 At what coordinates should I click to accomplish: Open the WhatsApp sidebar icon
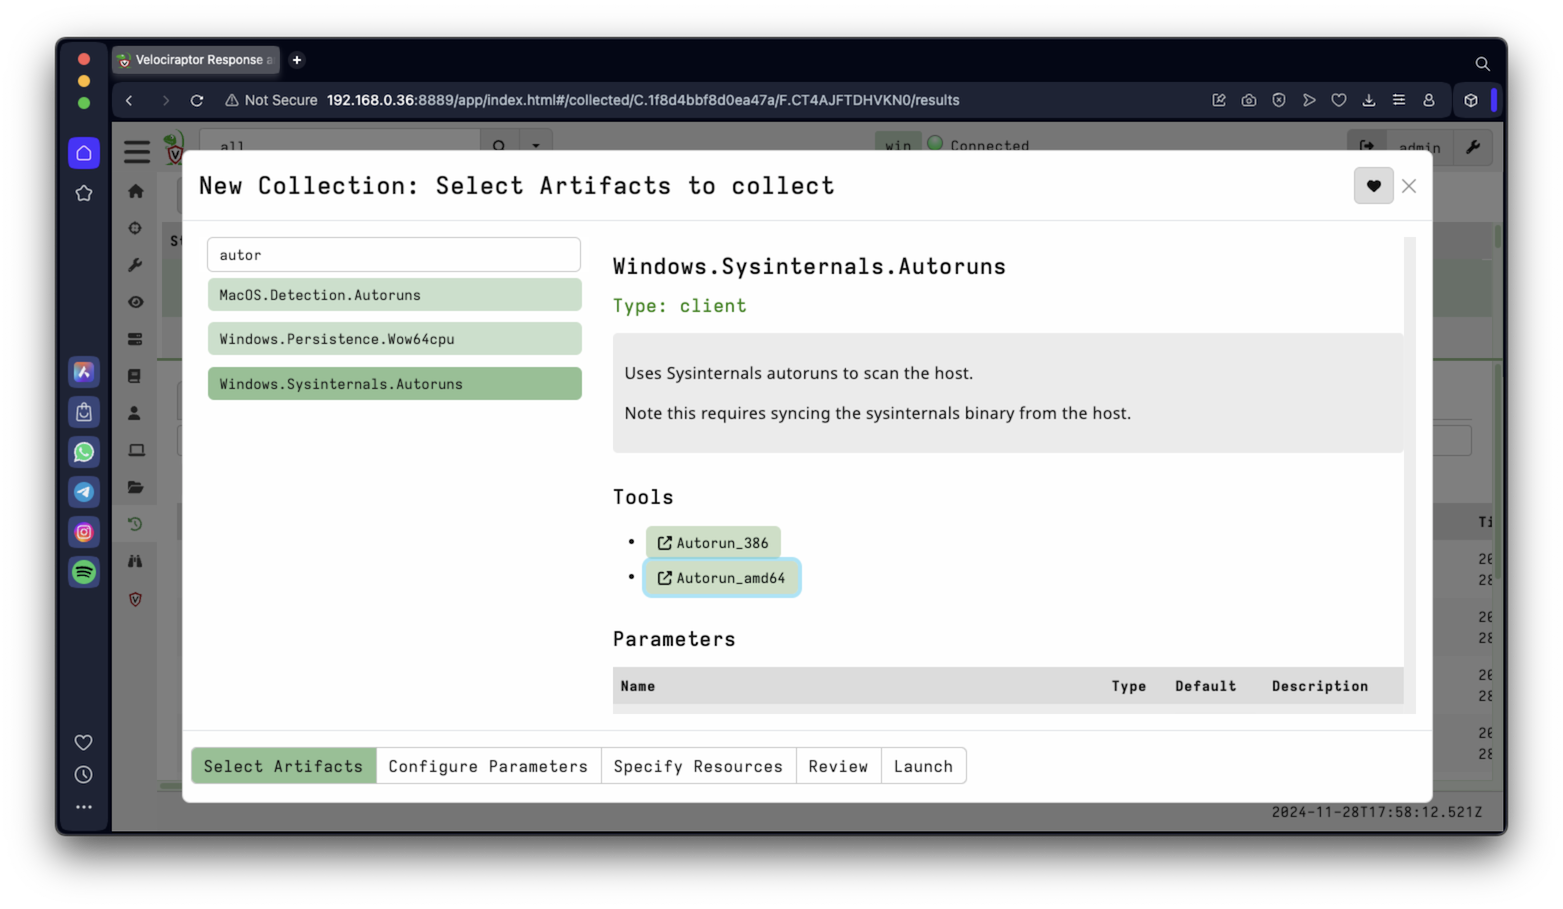coord(84,452)
